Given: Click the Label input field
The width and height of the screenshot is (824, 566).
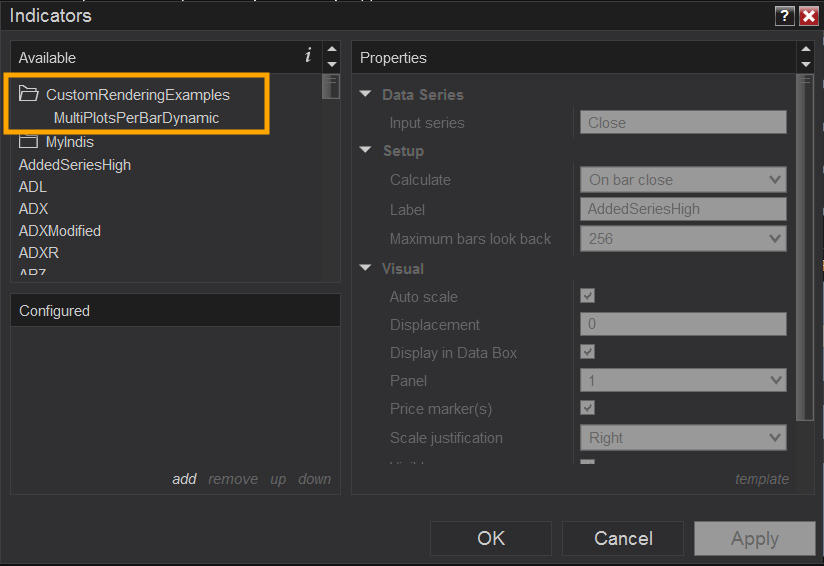Looking at the screenshot, I should (683, 209).
